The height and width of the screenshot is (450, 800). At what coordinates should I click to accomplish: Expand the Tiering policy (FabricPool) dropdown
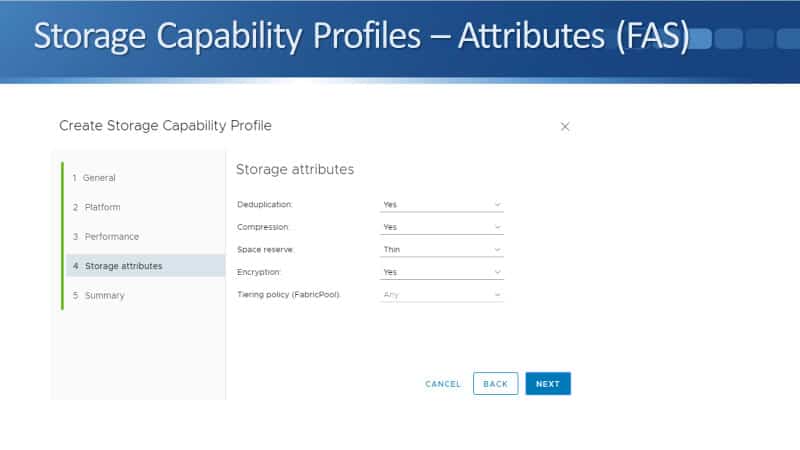[441, 294]
